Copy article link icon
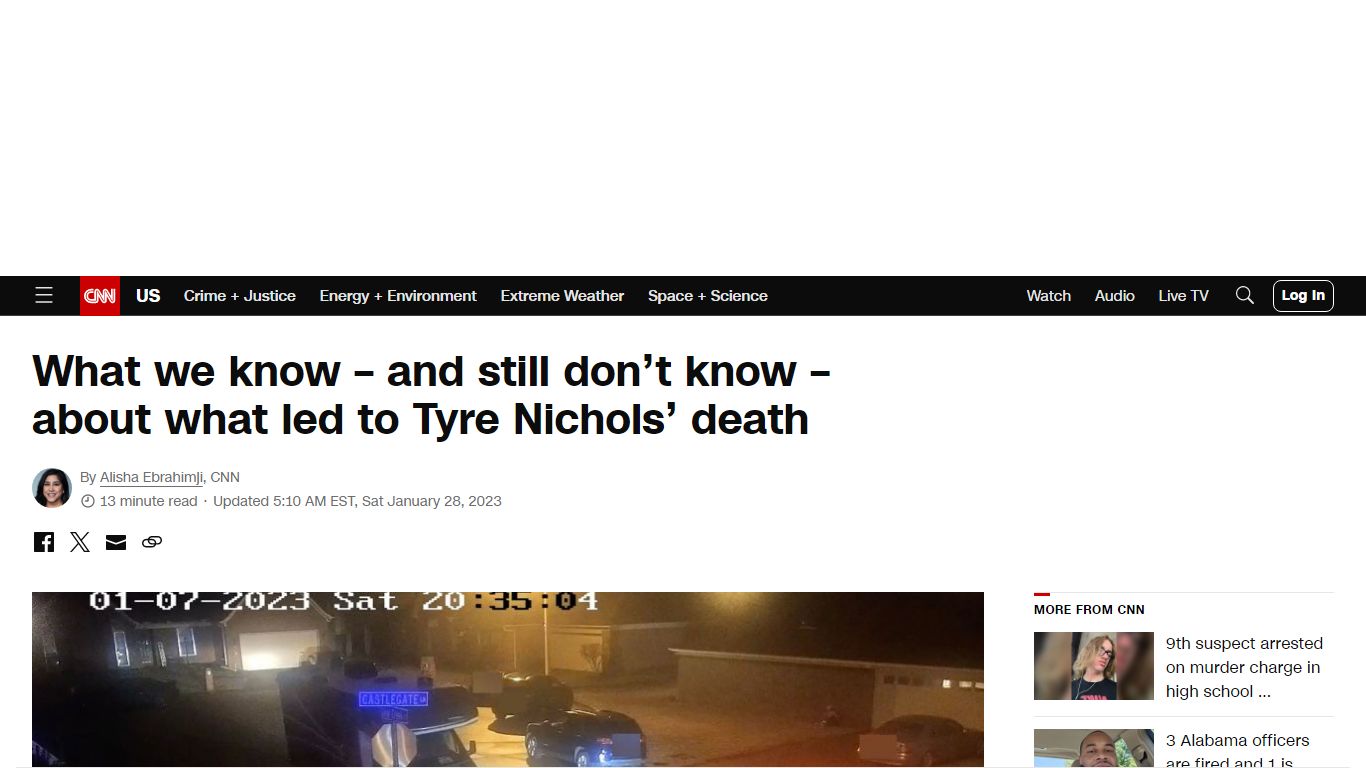The width and height of the screenshot is (1366, 768). tap(152, 542)
